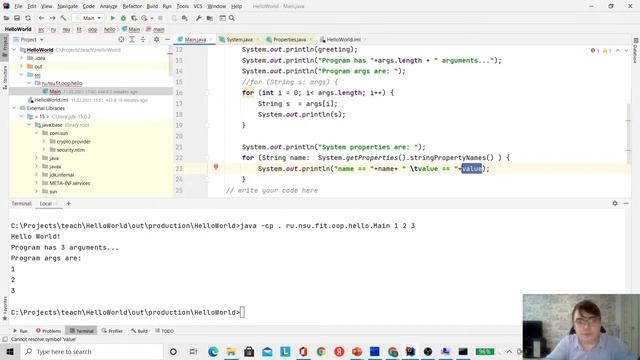The height and width of the screenshot is (360, 640).
Task: Toggle Favorites tool window sidebar button
Action: [4, 309]
